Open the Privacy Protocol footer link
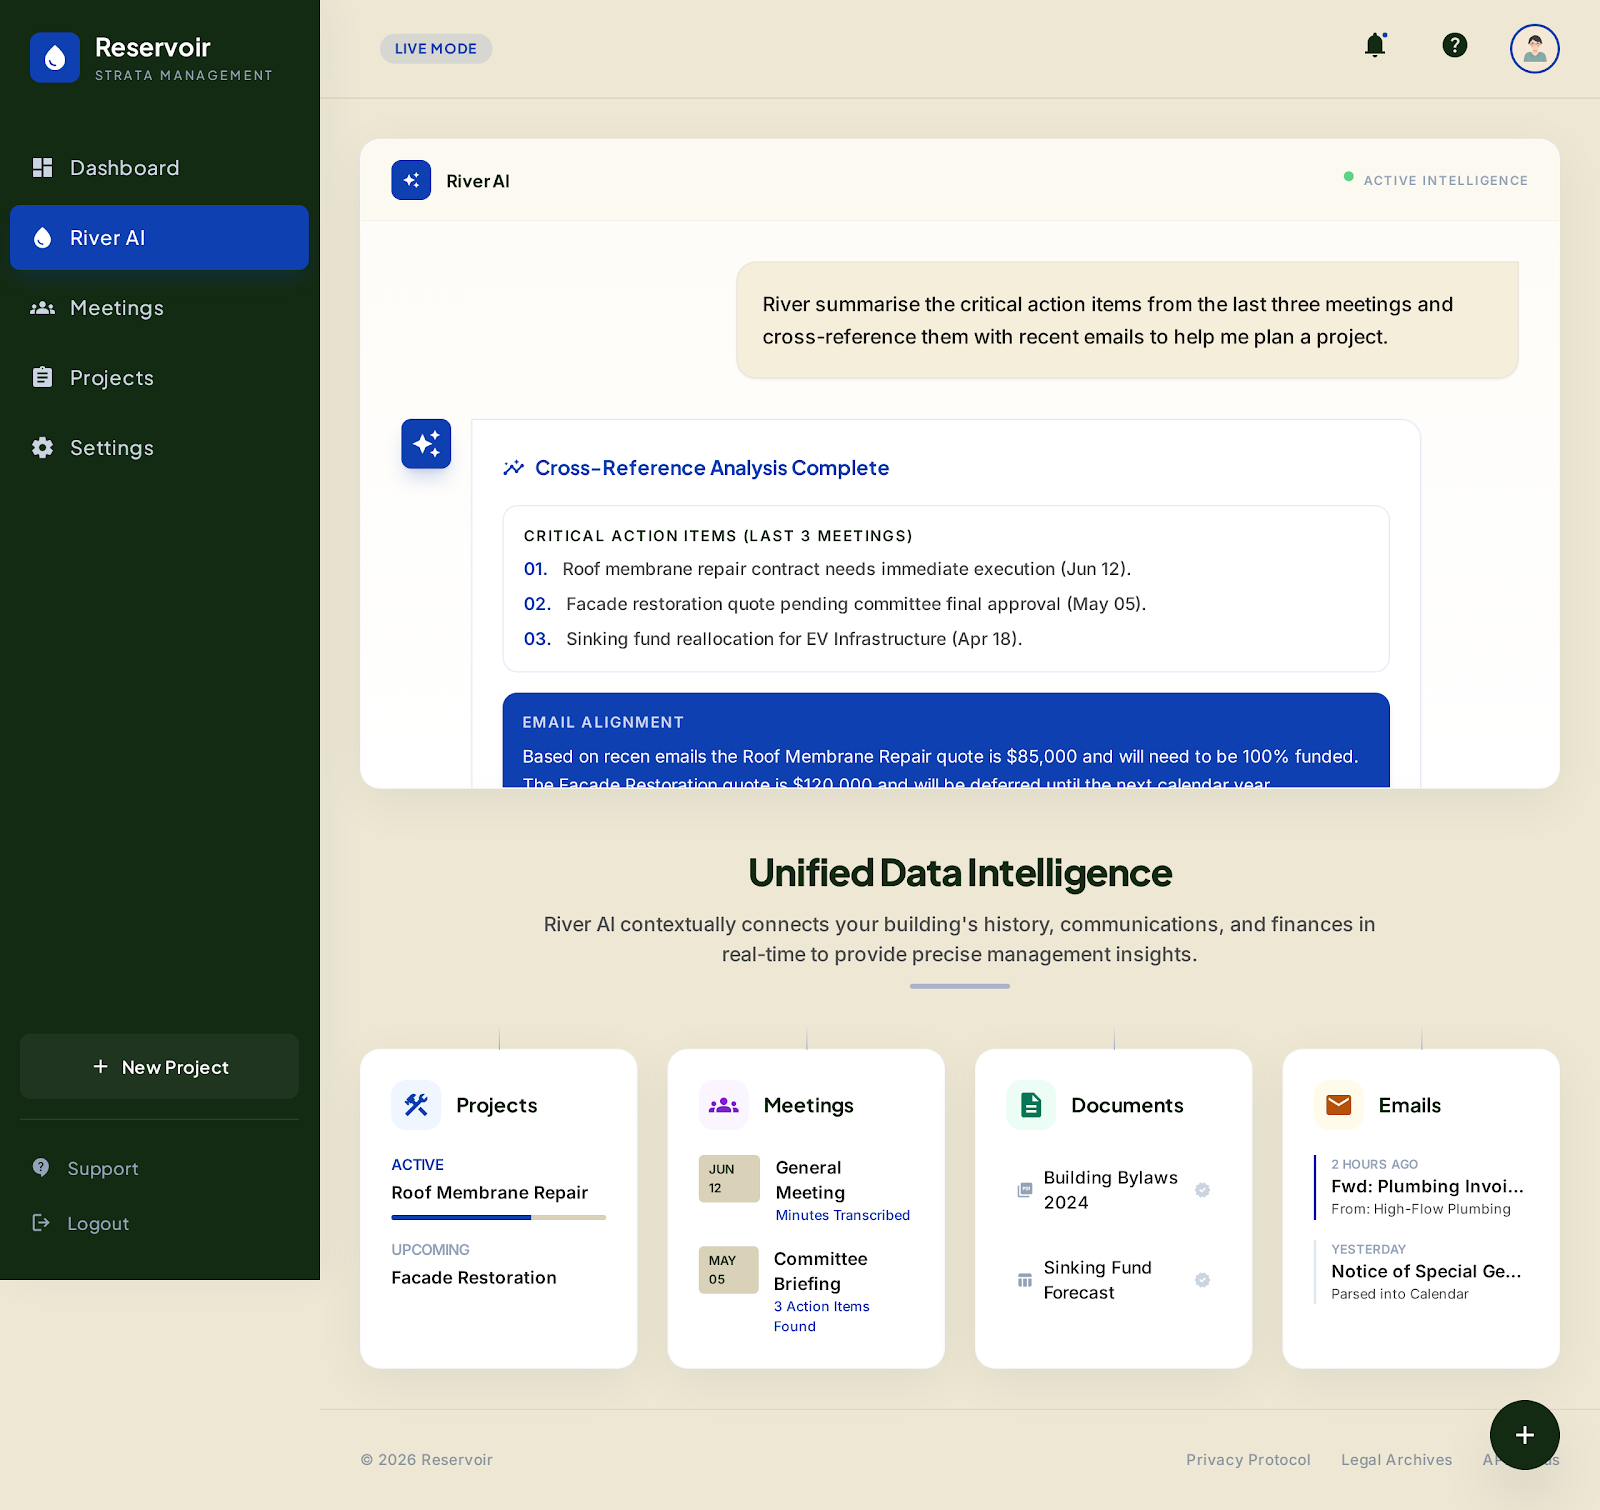The image size is (1600, 1510). click(1248, 1460)
